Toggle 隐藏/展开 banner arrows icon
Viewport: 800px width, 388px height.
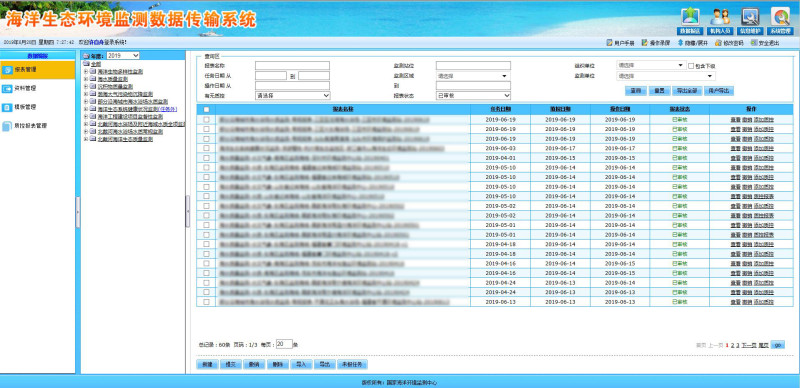680,43
